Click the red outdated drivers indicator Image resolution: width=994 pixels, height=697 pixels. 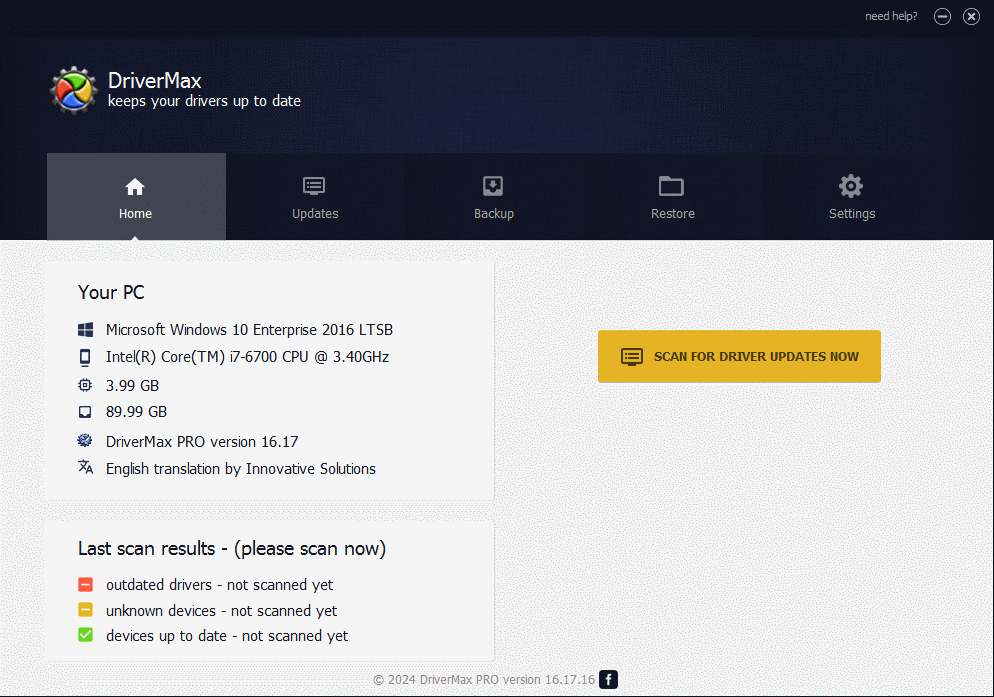click(x=85, y=585)
